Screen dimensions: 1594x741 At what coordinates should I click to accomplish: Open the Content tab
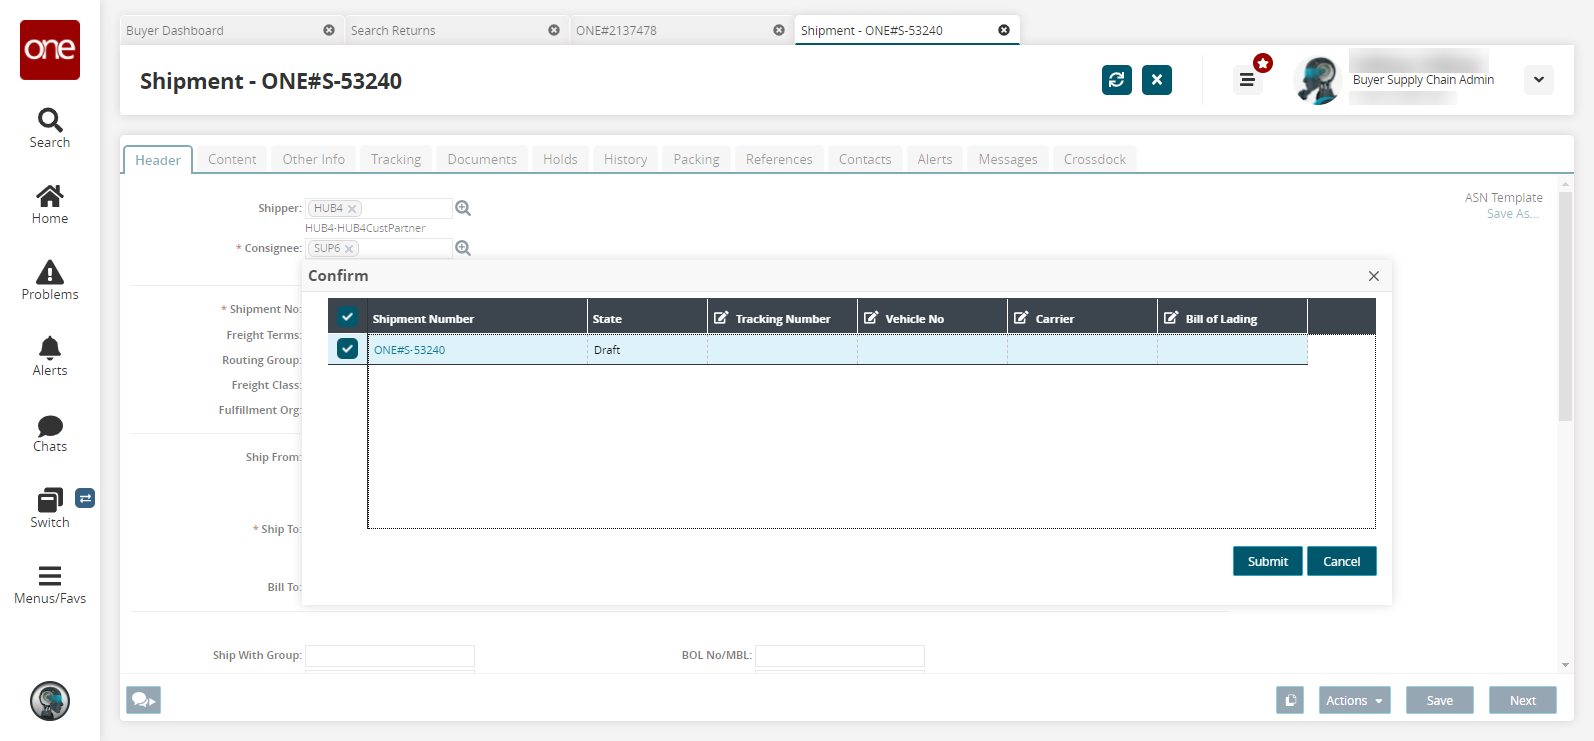pos(232,159)
